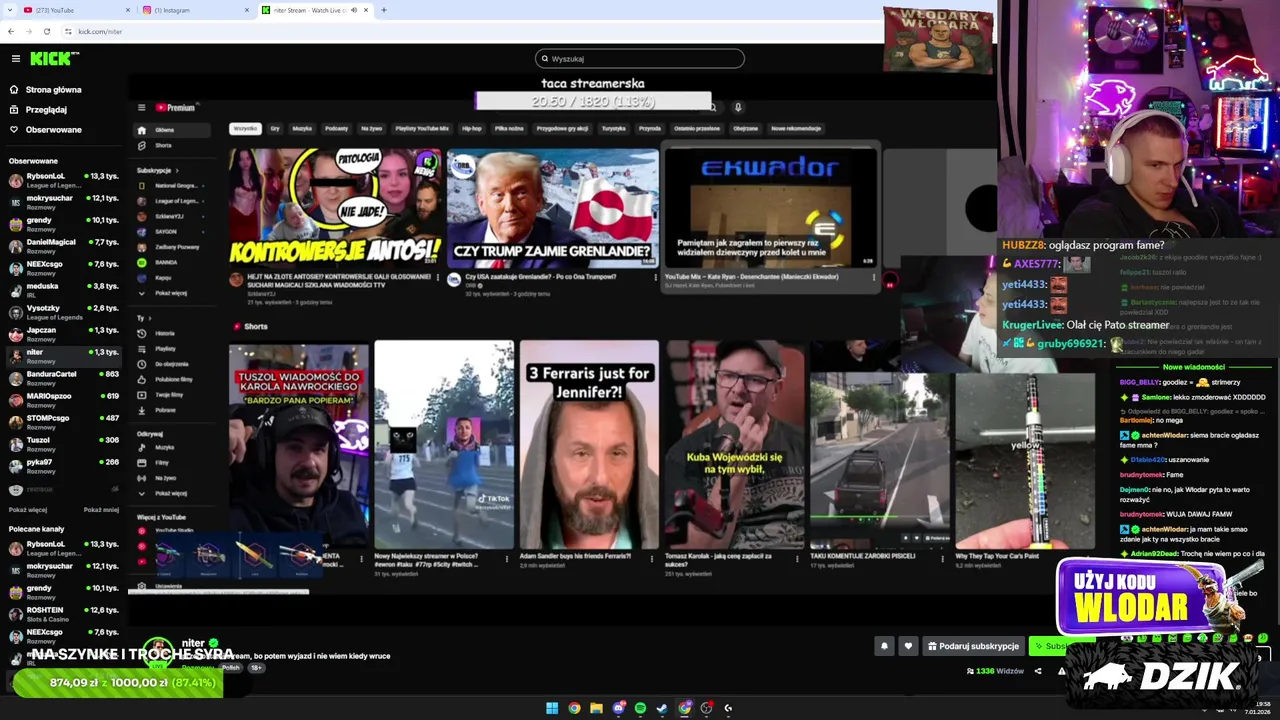Viewport: 1280px width, 720px height.
Task: Click the Wyszukaj search field
Action: (x=640, y=58)
